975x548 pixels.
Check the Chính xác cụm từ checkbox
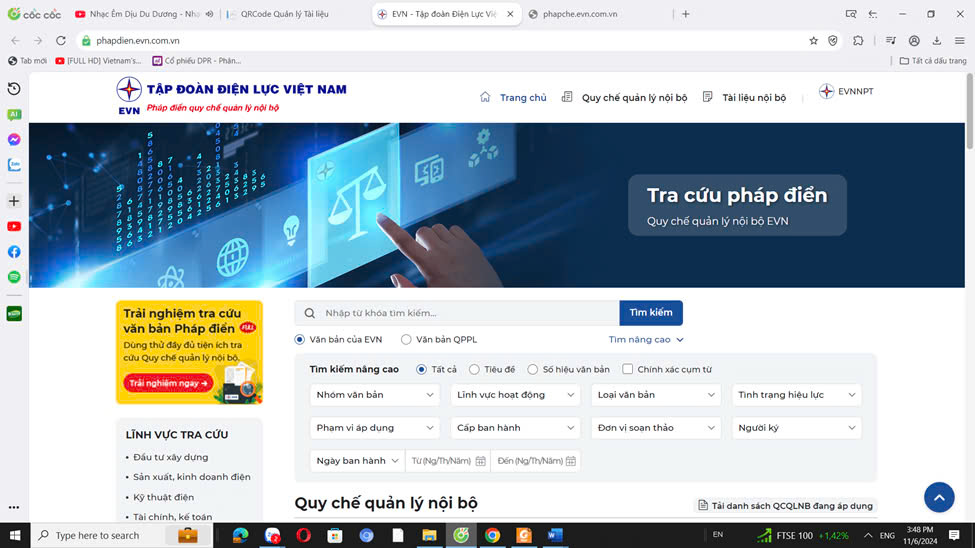627,369
